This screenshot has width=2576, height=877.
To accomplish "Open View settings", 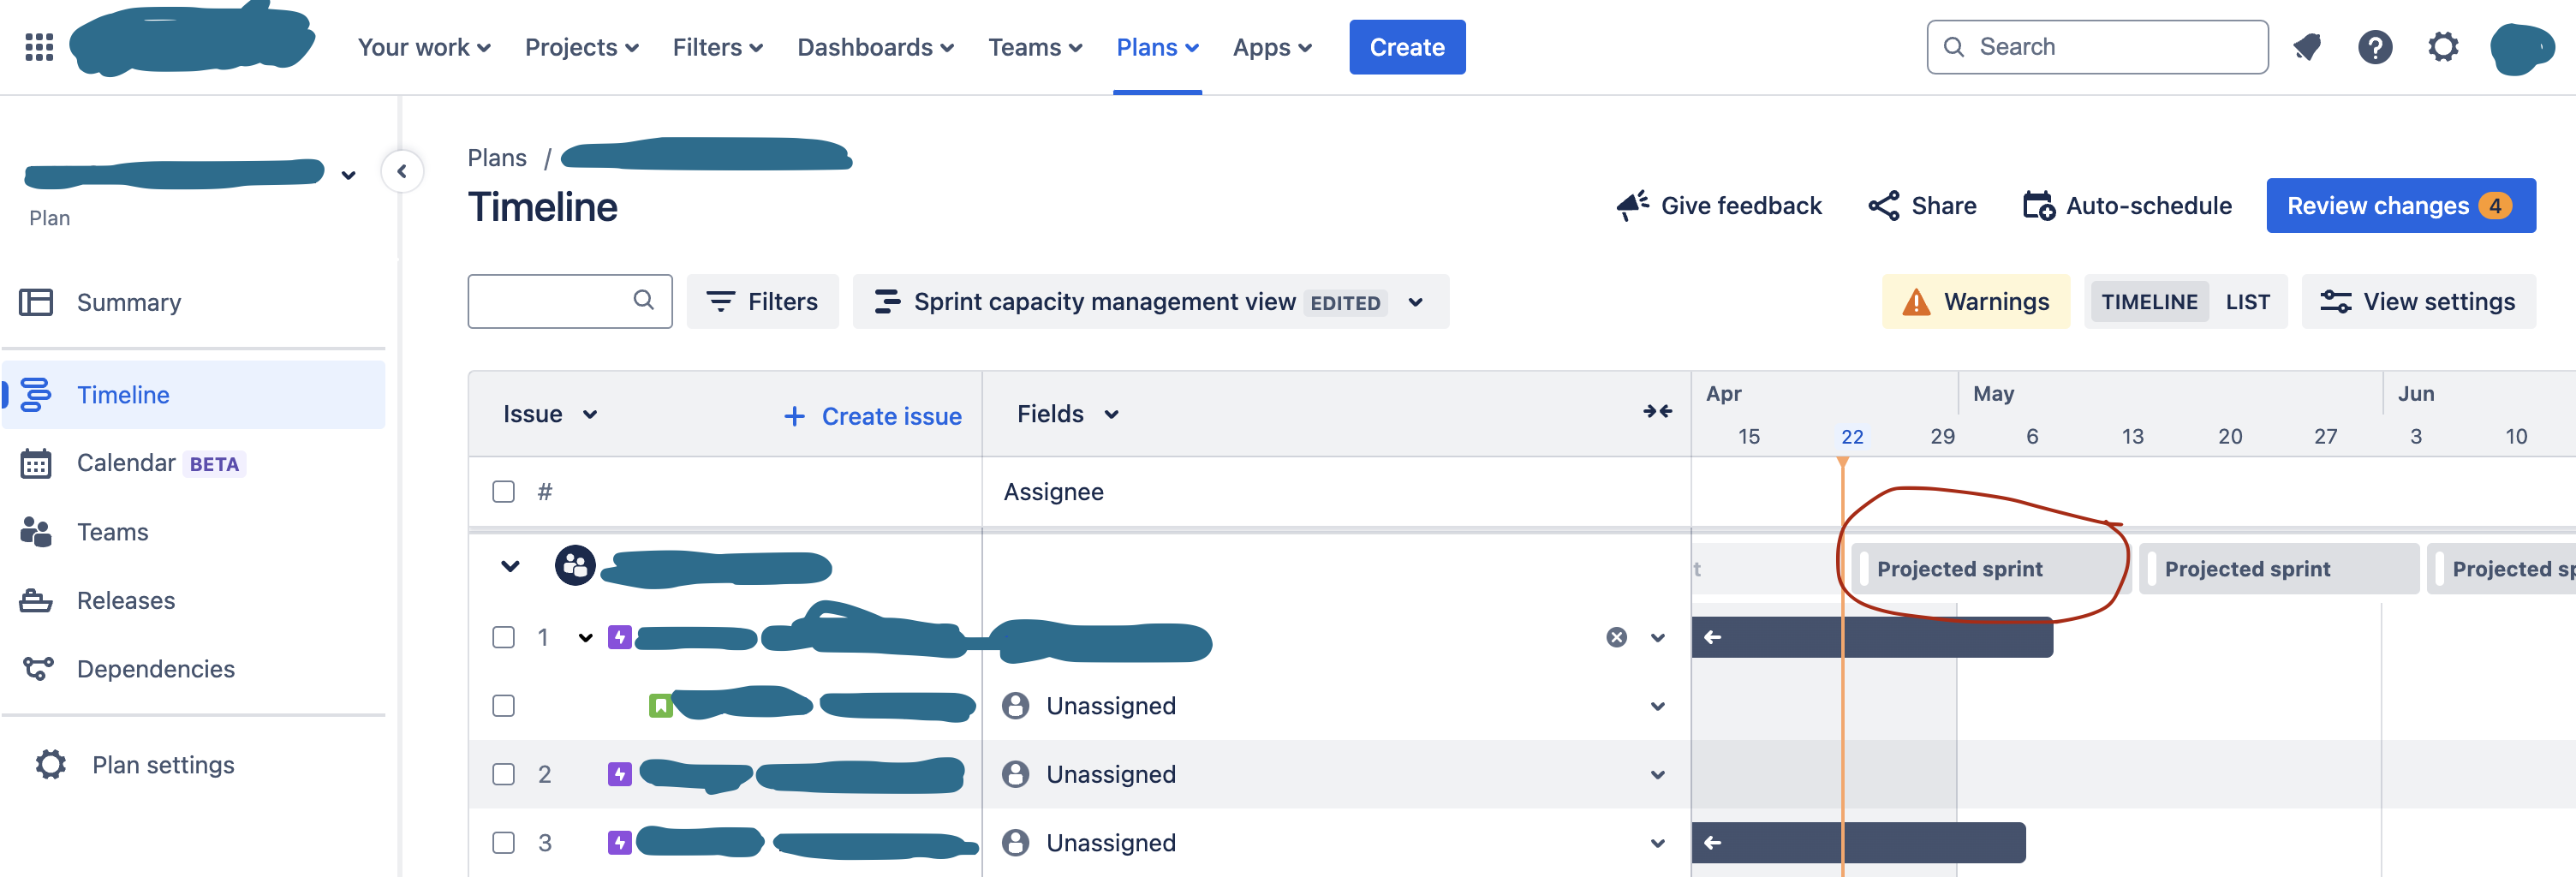I will [x=2418, y=302].
